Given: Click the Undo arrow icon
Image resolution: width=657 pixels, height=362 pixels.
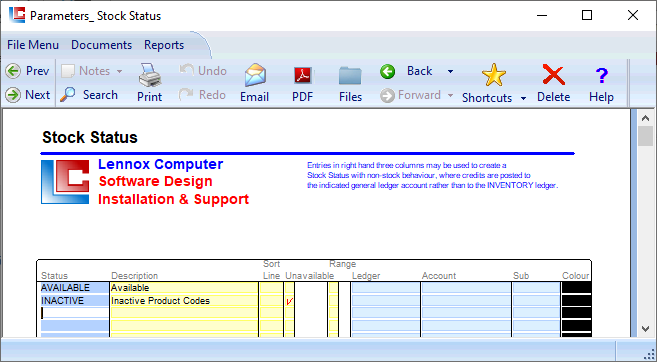Looking at the screenshot, I should click(186, 70).
